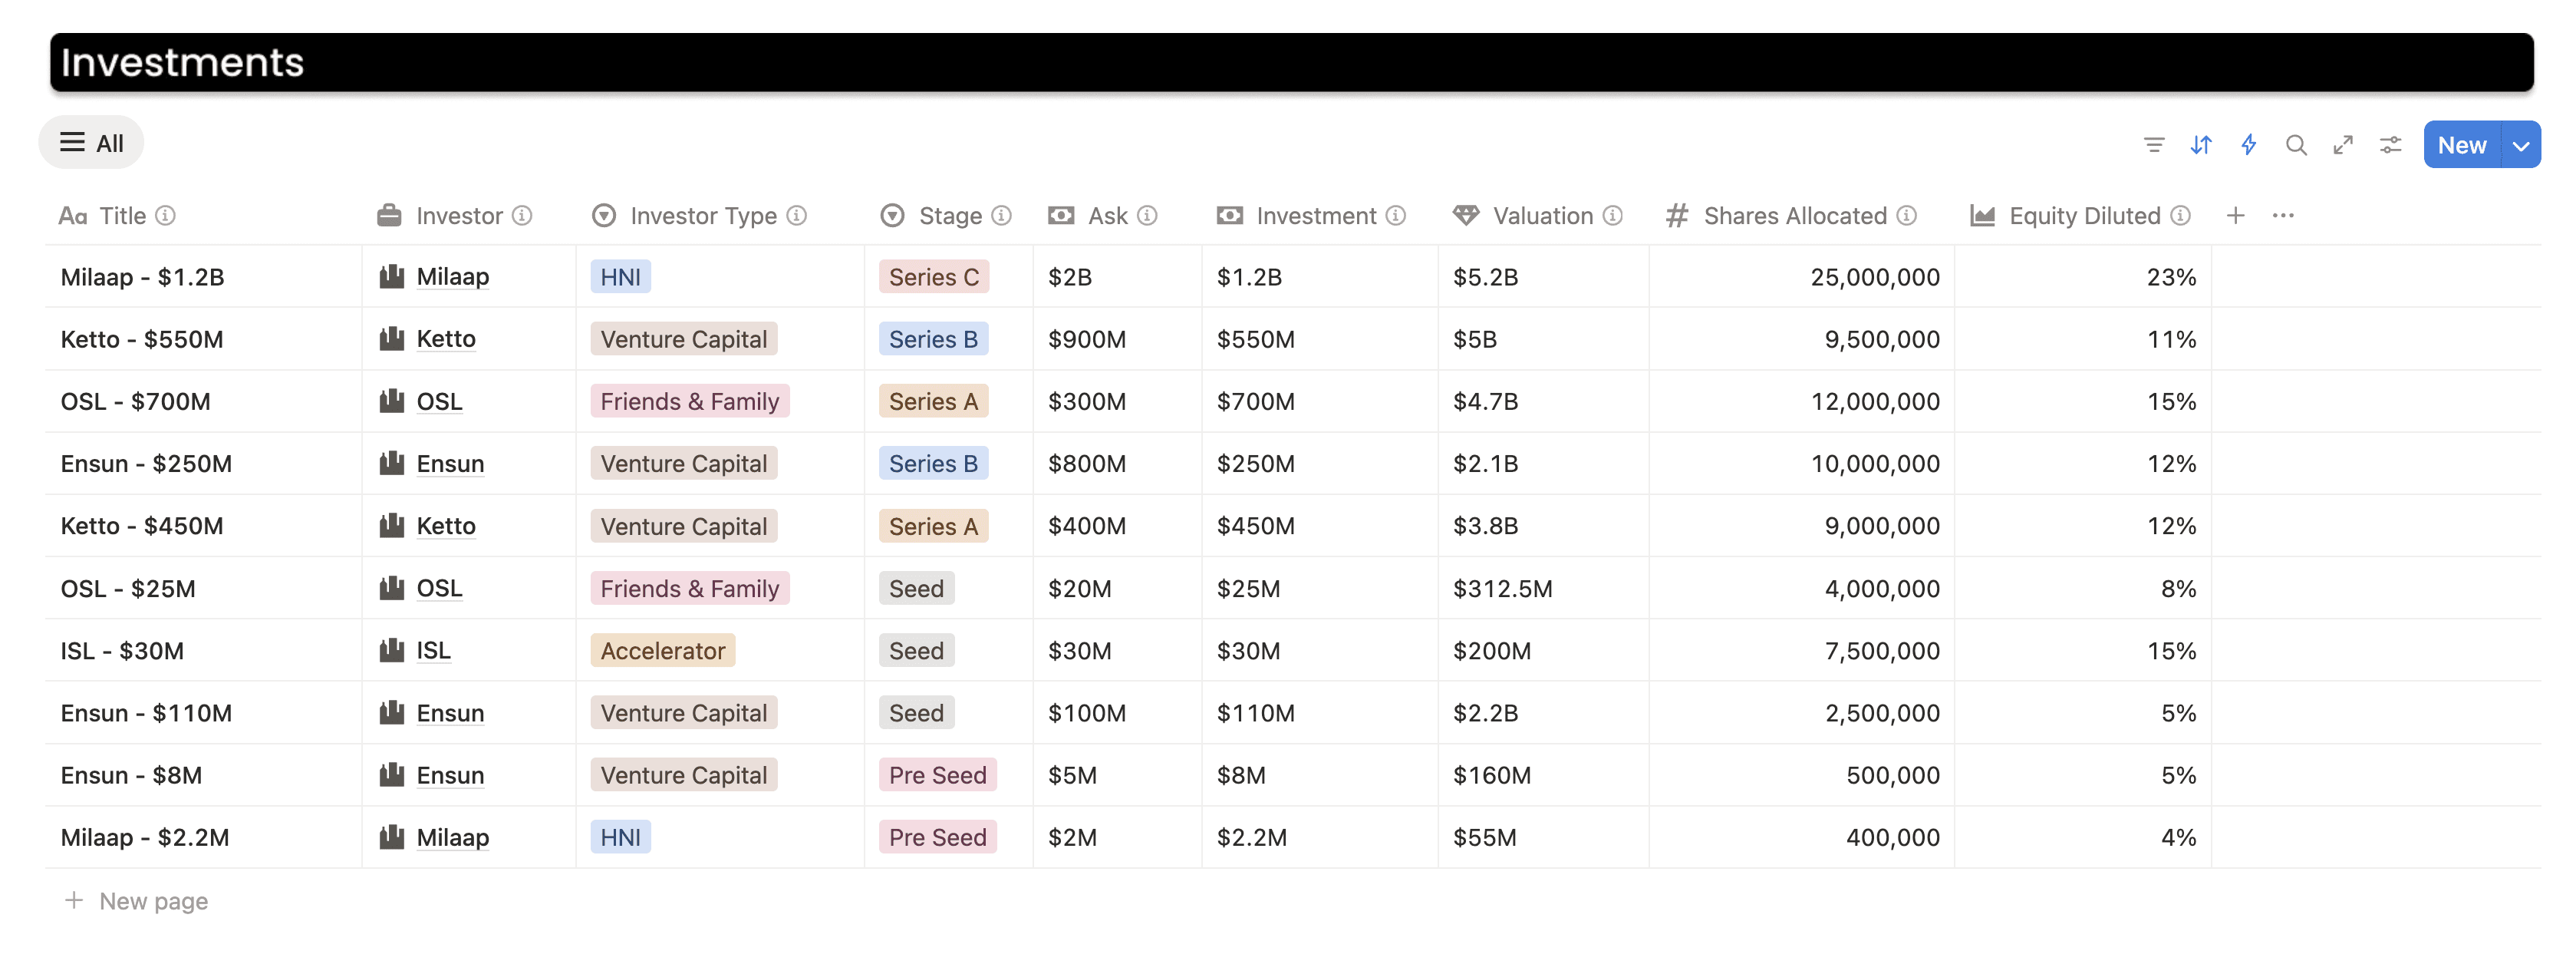This screenshot has width=2576, height=964.
Task: Expand the New button dropdown arrow
Action: (2521, 146)
